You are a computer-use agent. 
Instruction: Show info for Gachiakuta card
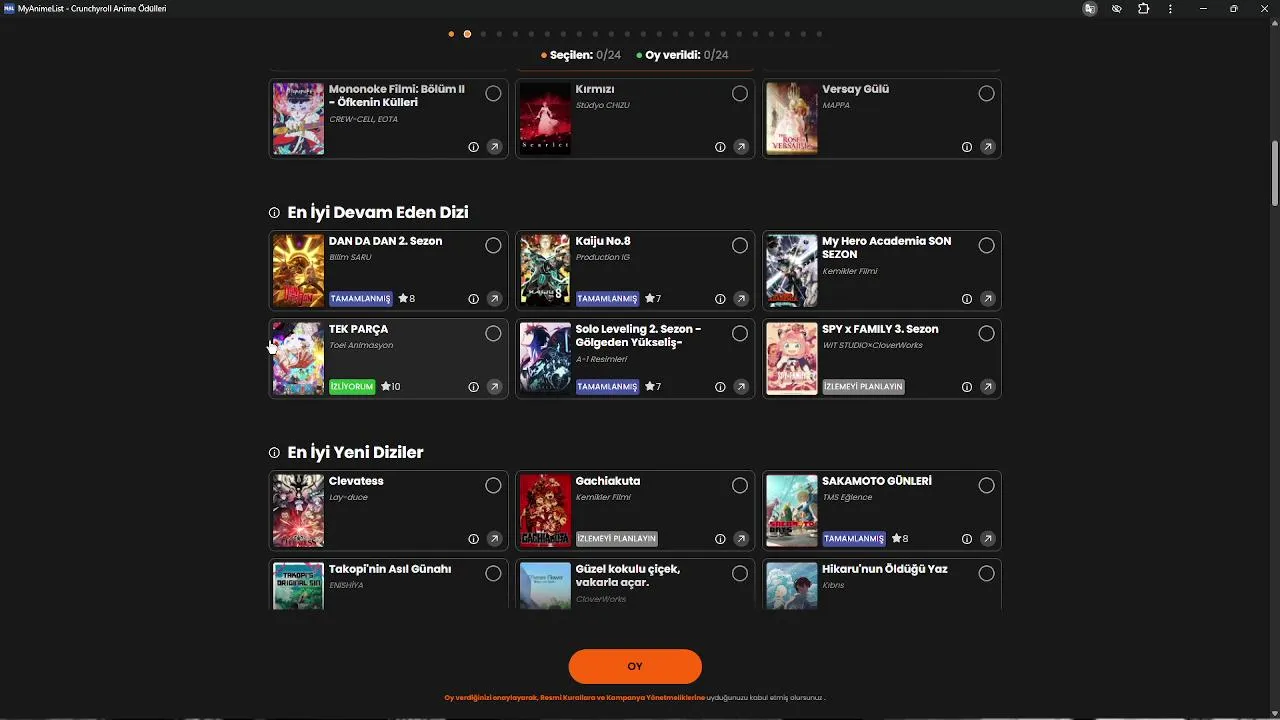[x=720, y=539]
